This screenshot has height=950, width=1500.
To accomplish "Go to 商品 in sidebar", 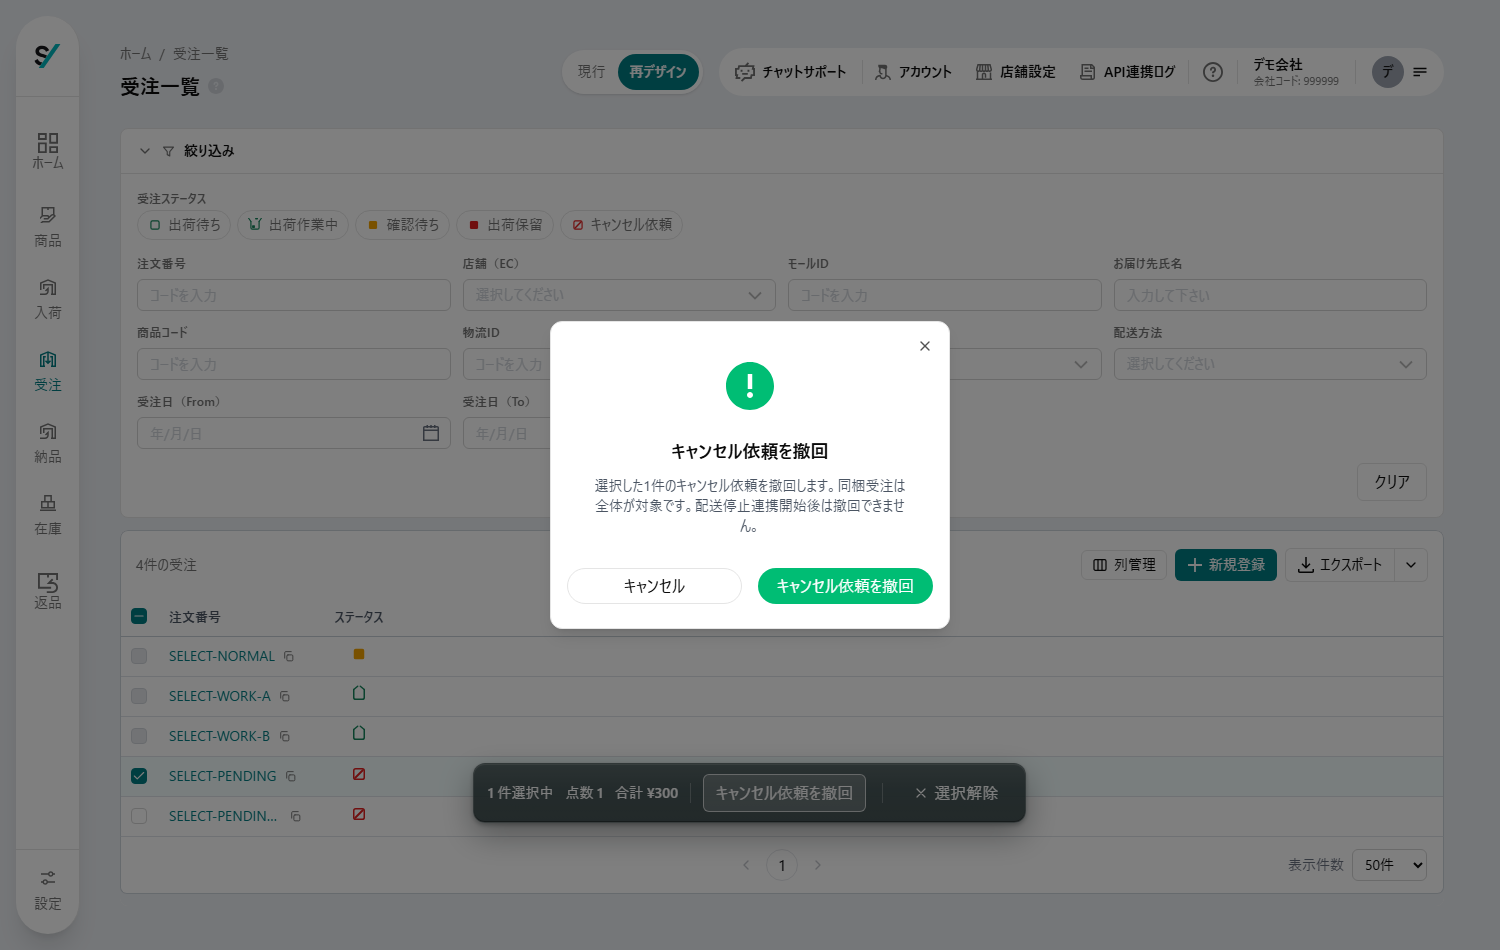I will 47,227.
